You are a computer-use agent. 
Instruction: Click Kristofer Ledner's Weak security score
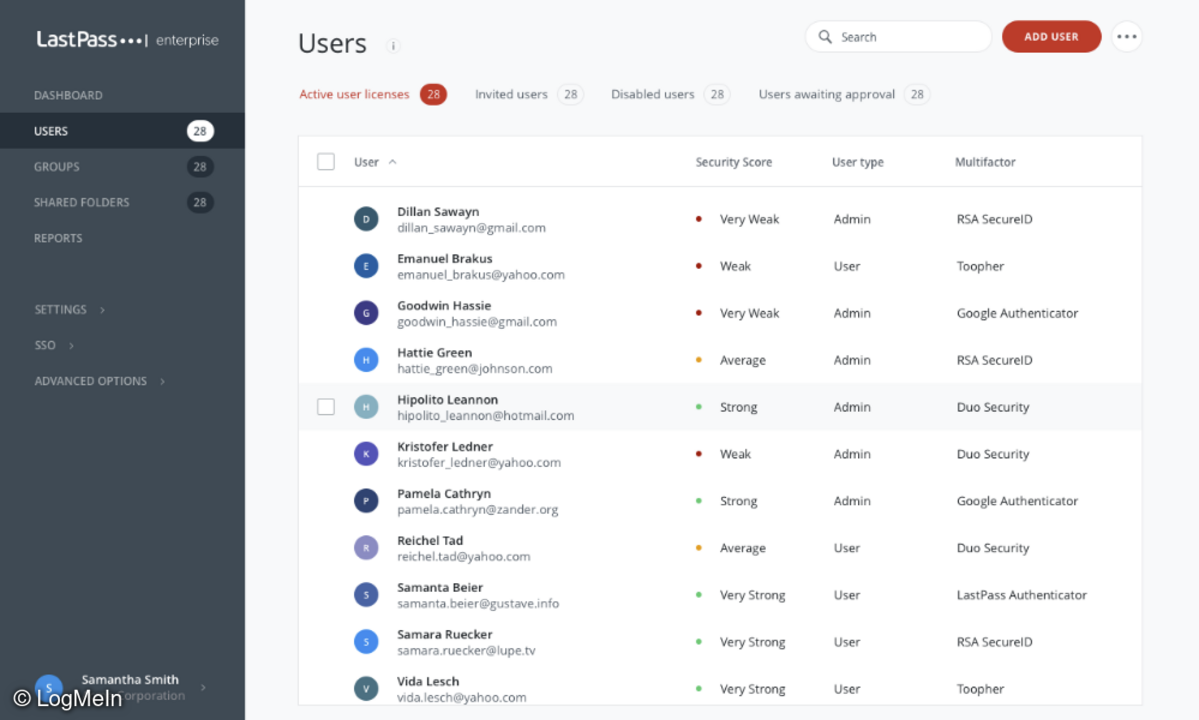click(736, 454)
